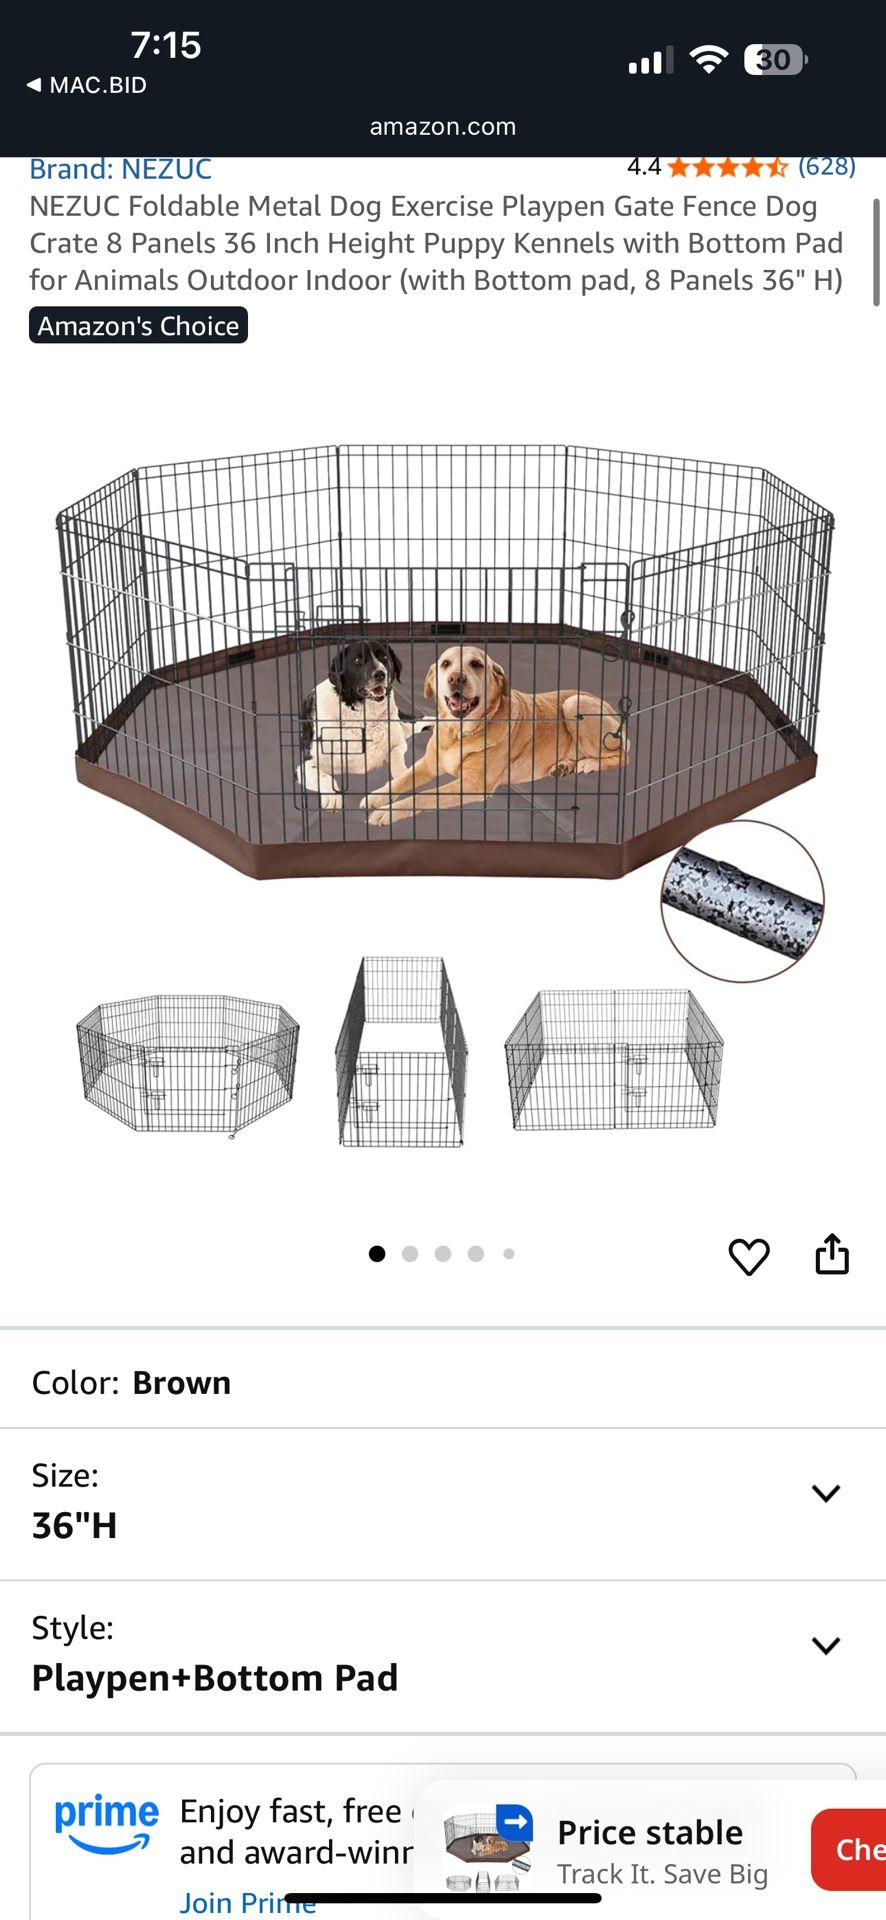The height and width of the screenshot is (1920, 886).
Task: Select the second image carousel dot
Action: (410, 1254)
